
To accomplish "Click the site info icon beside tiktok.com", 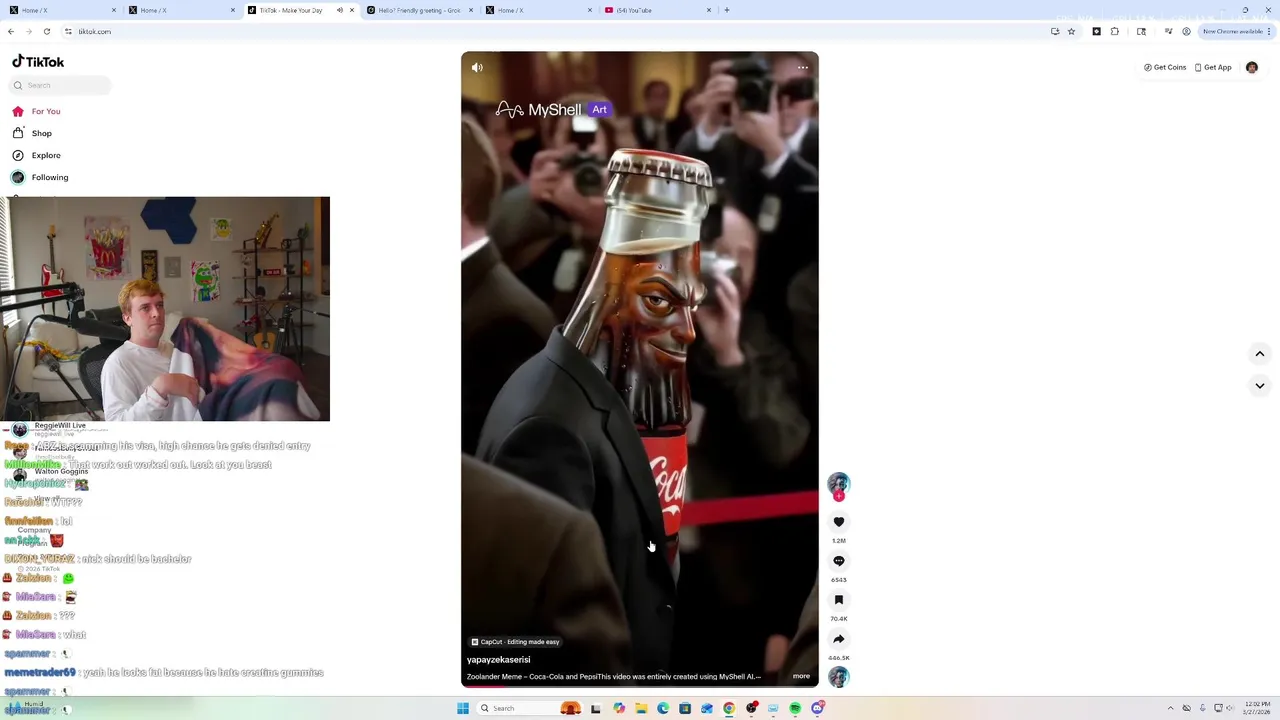I will coord(68,31).
